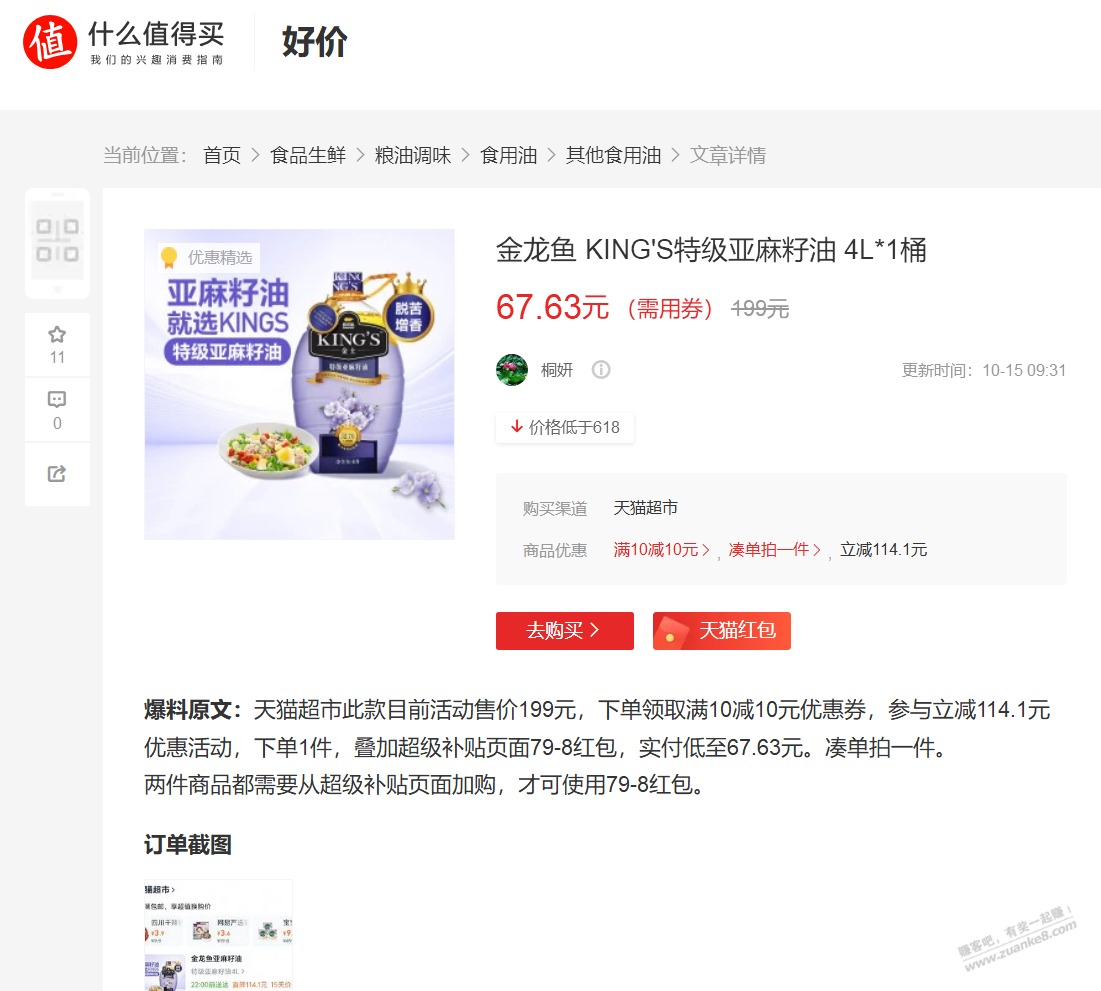The height and width of the screenshot is (991, 1101).
Task: Click the 去购买 purchase button
Action: tap(565, 631)
